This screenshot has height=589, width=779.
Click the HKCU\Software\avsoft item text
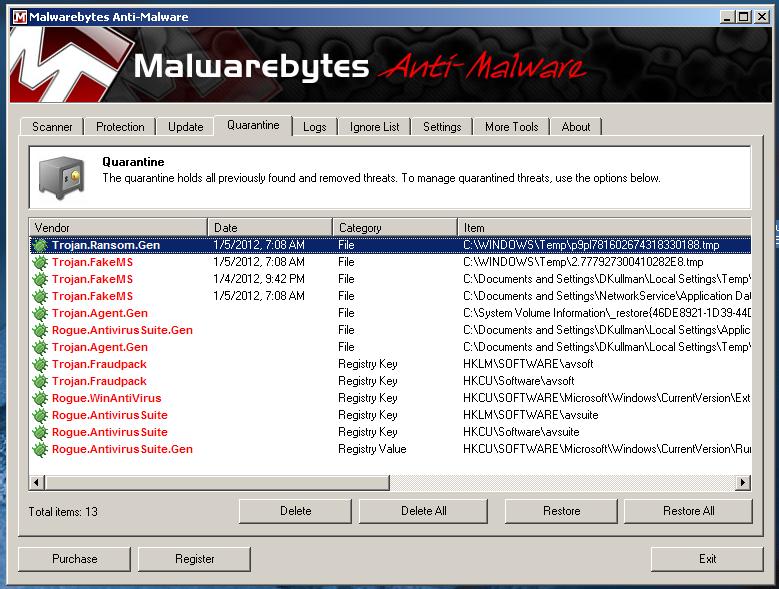click(x=519, y=381)
